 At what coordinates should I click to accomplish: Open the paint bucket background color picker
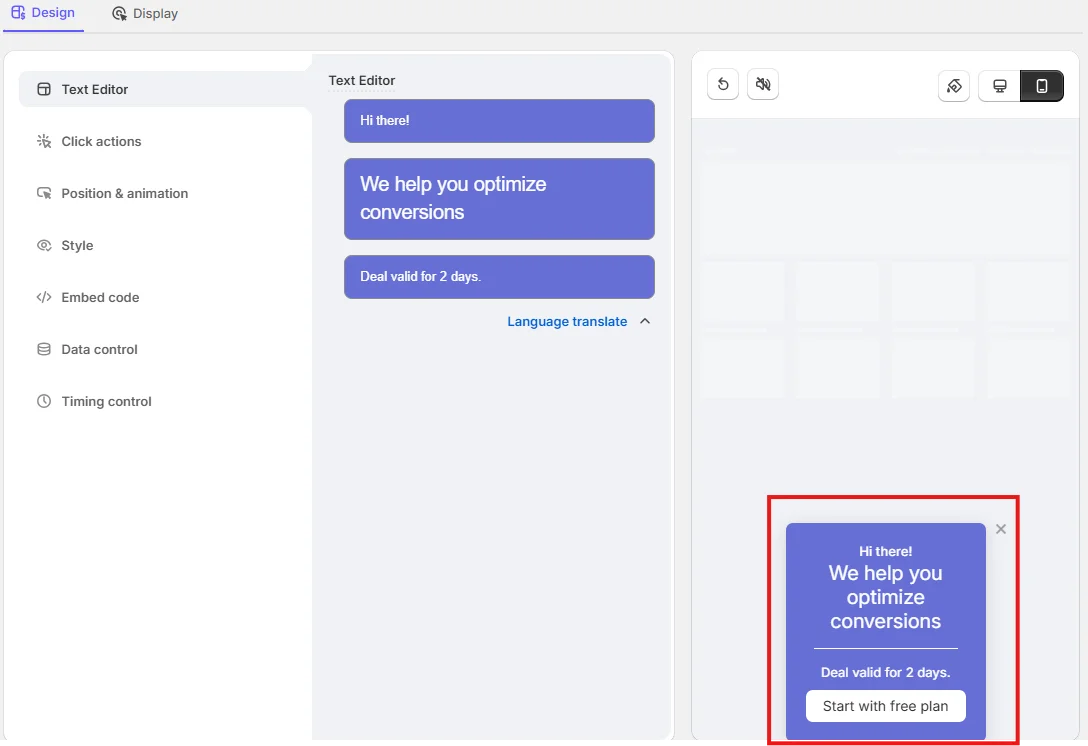pos(954,86)
